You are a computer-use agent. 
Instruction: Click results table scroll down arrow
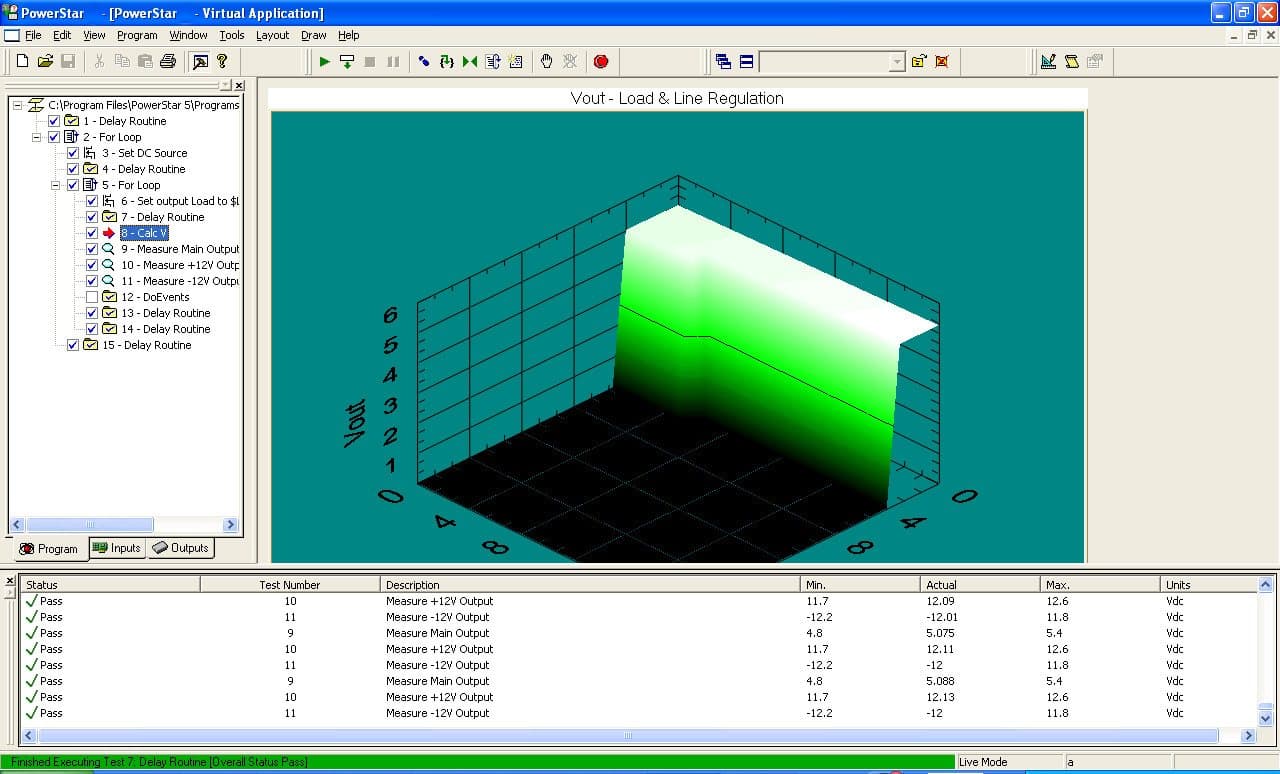(x=1265, y=718)
